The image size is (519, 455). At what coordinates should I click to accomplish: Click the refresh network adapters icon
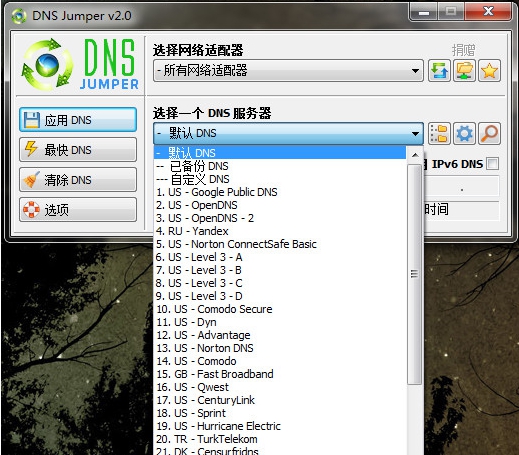pyautogui.click(x=439, y=71)
